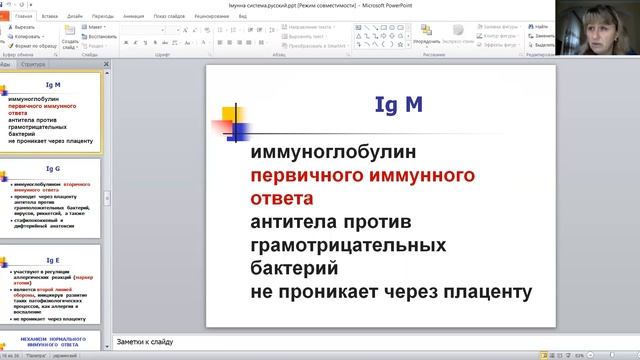Click the Cut (Вырезать) button
This screenshot has height=360, width=640.
click(22, 27)
